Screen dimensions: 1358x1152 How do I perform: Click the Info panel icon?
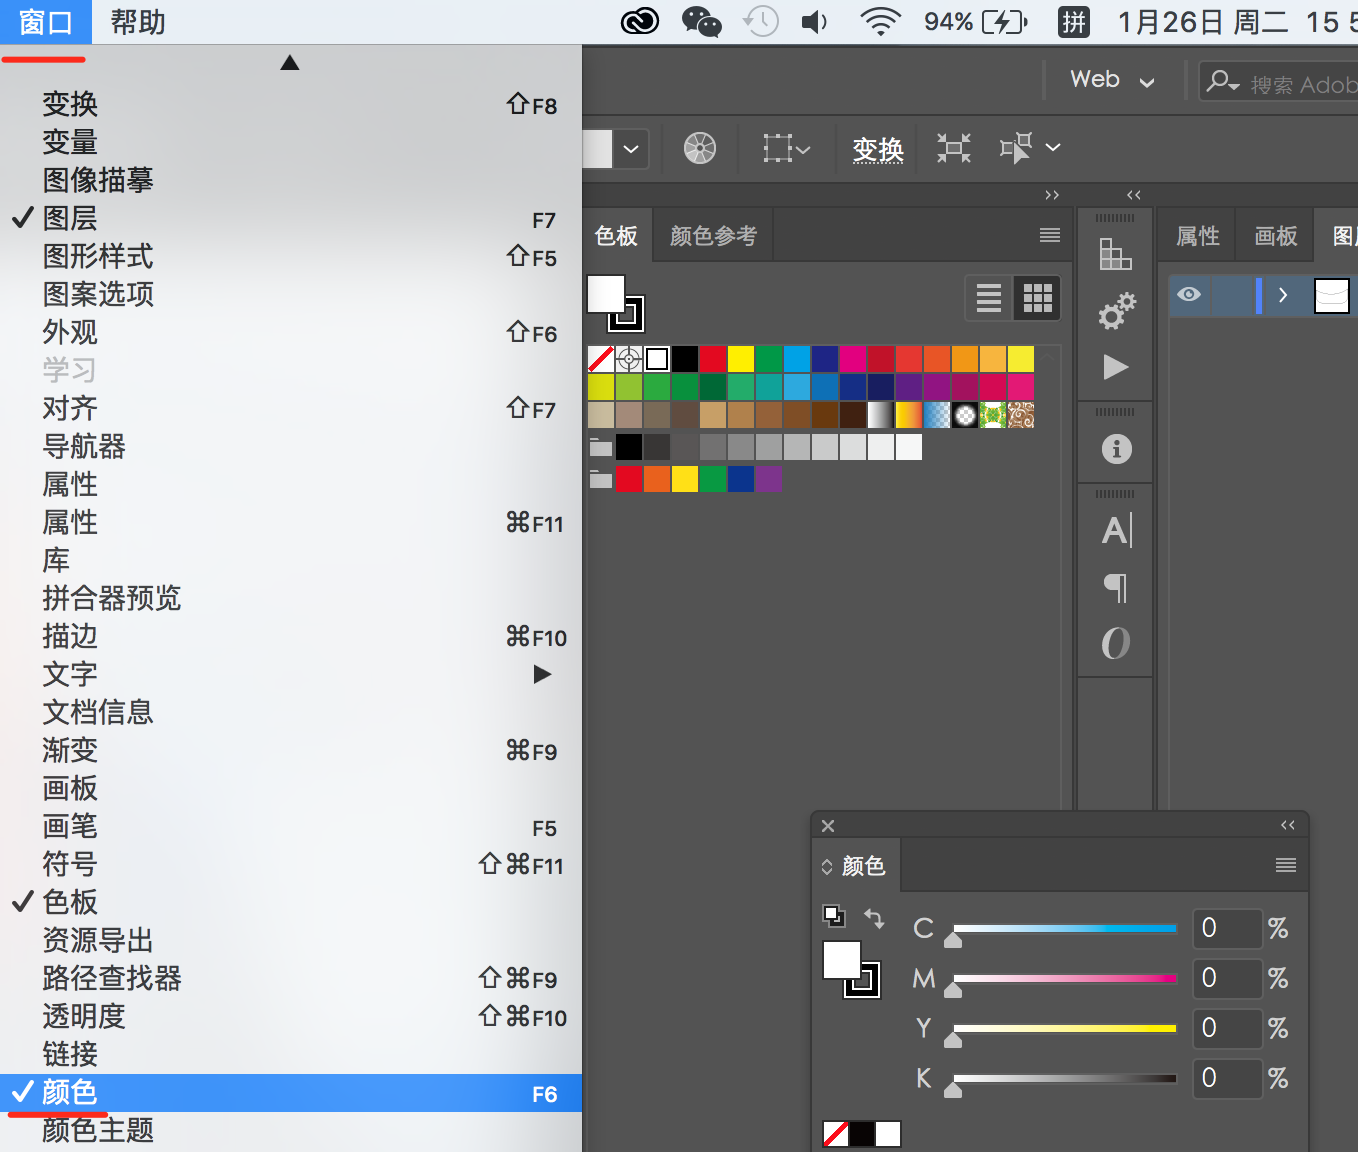pyautogui.click(x=1116, y=449)
